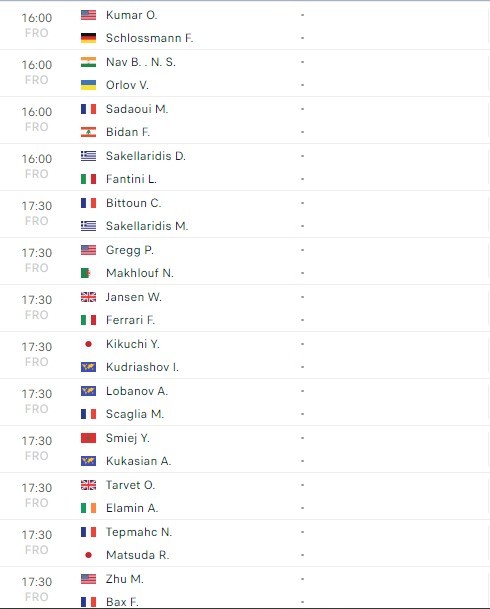Image resolution: width=490 pixels, height=609 pixels.
Task: Select player Tepmahc N.
Action: (139, 532)
